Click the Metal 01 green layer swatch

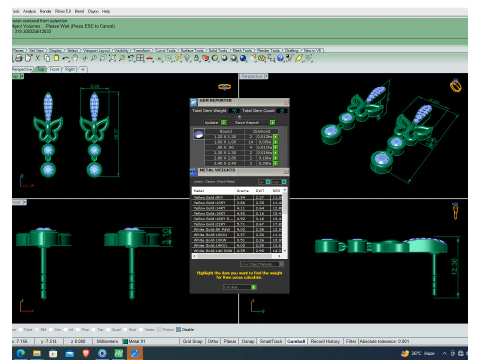(126, 341)
